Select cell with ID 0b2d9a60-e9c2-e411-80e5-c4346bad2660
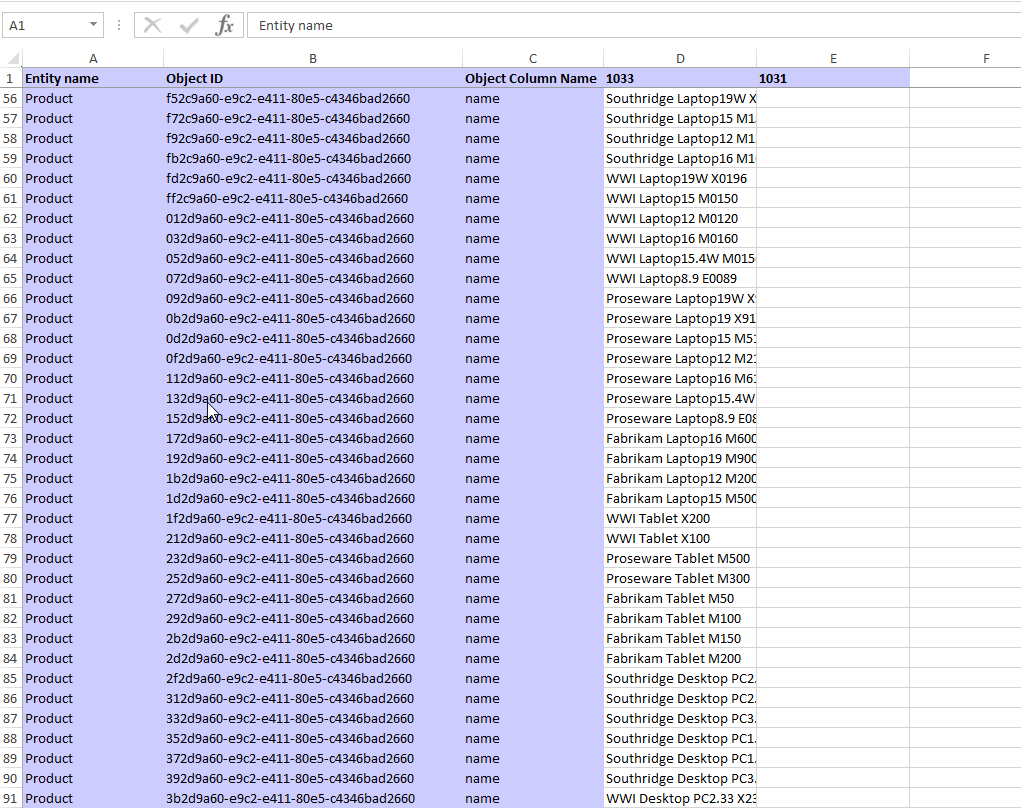The image size is (1021, 808). pyautogui.click(x=313, y=318)
